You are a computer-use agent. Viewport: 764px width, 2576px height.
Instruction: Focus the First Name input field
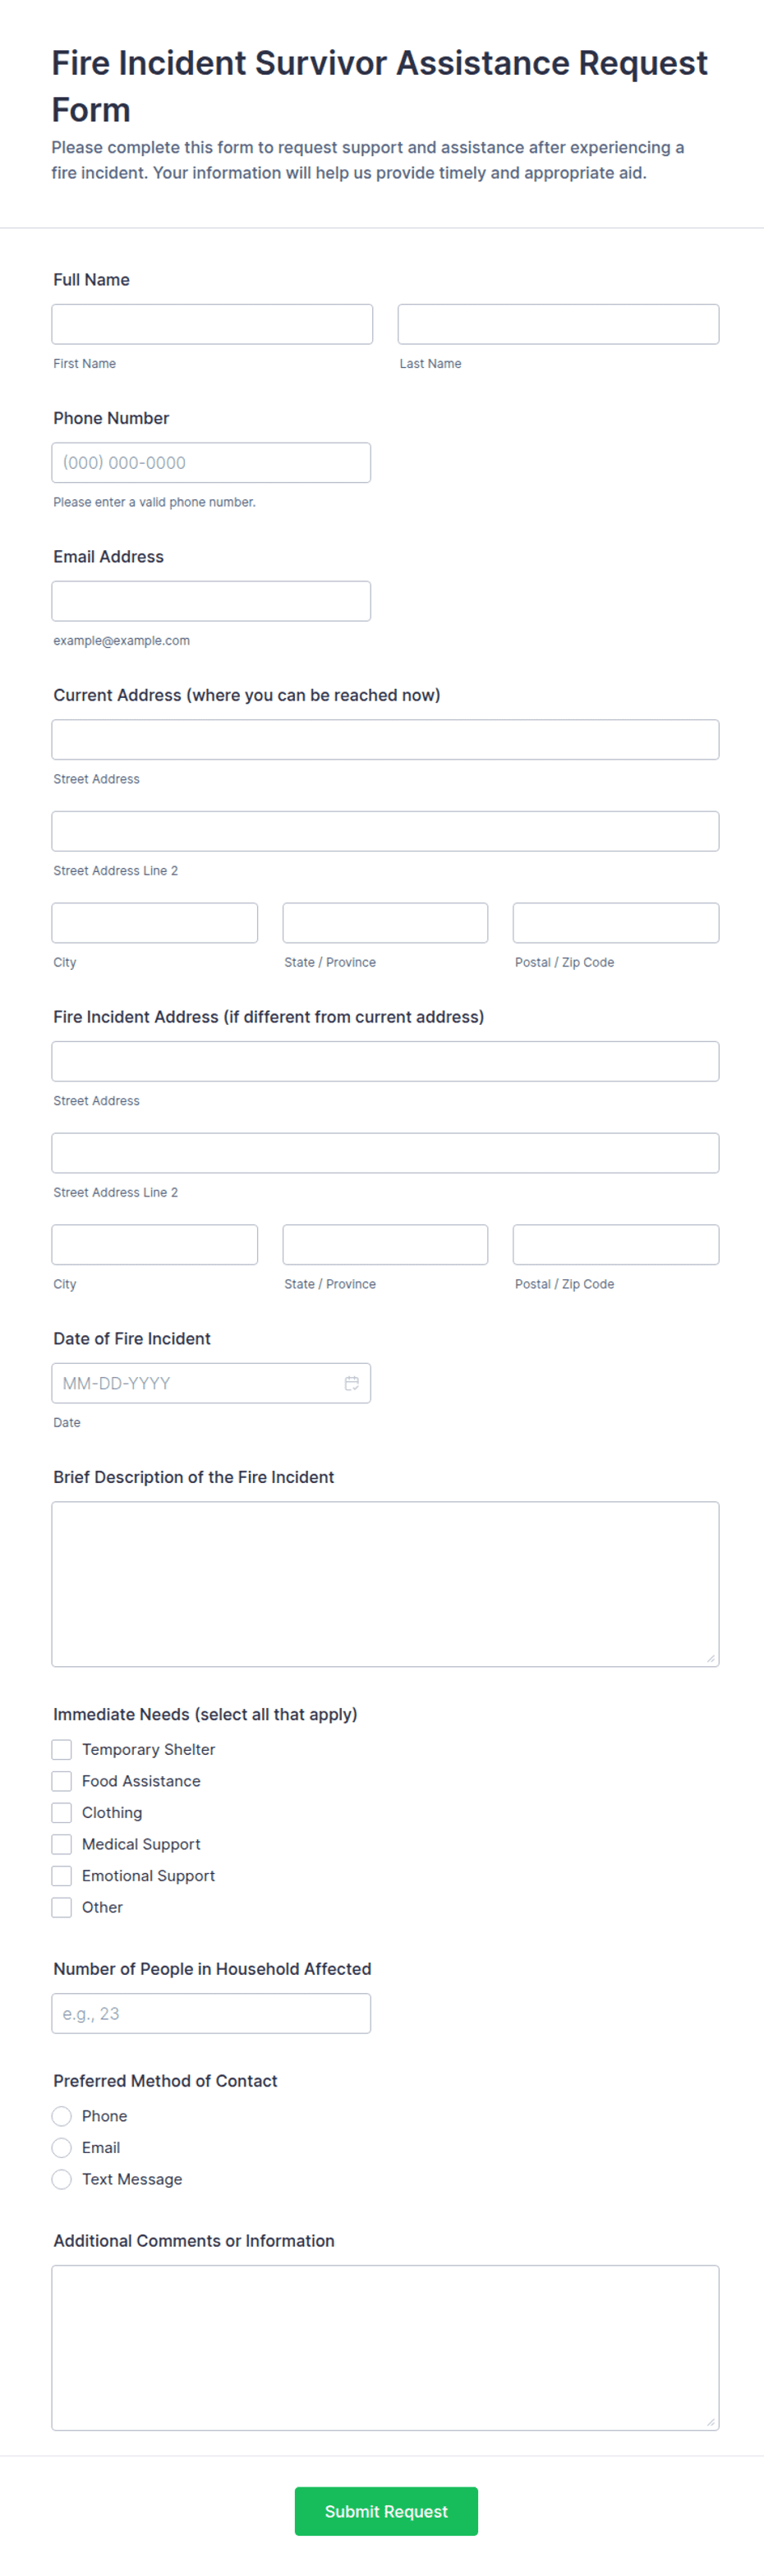tap(212, 324)
